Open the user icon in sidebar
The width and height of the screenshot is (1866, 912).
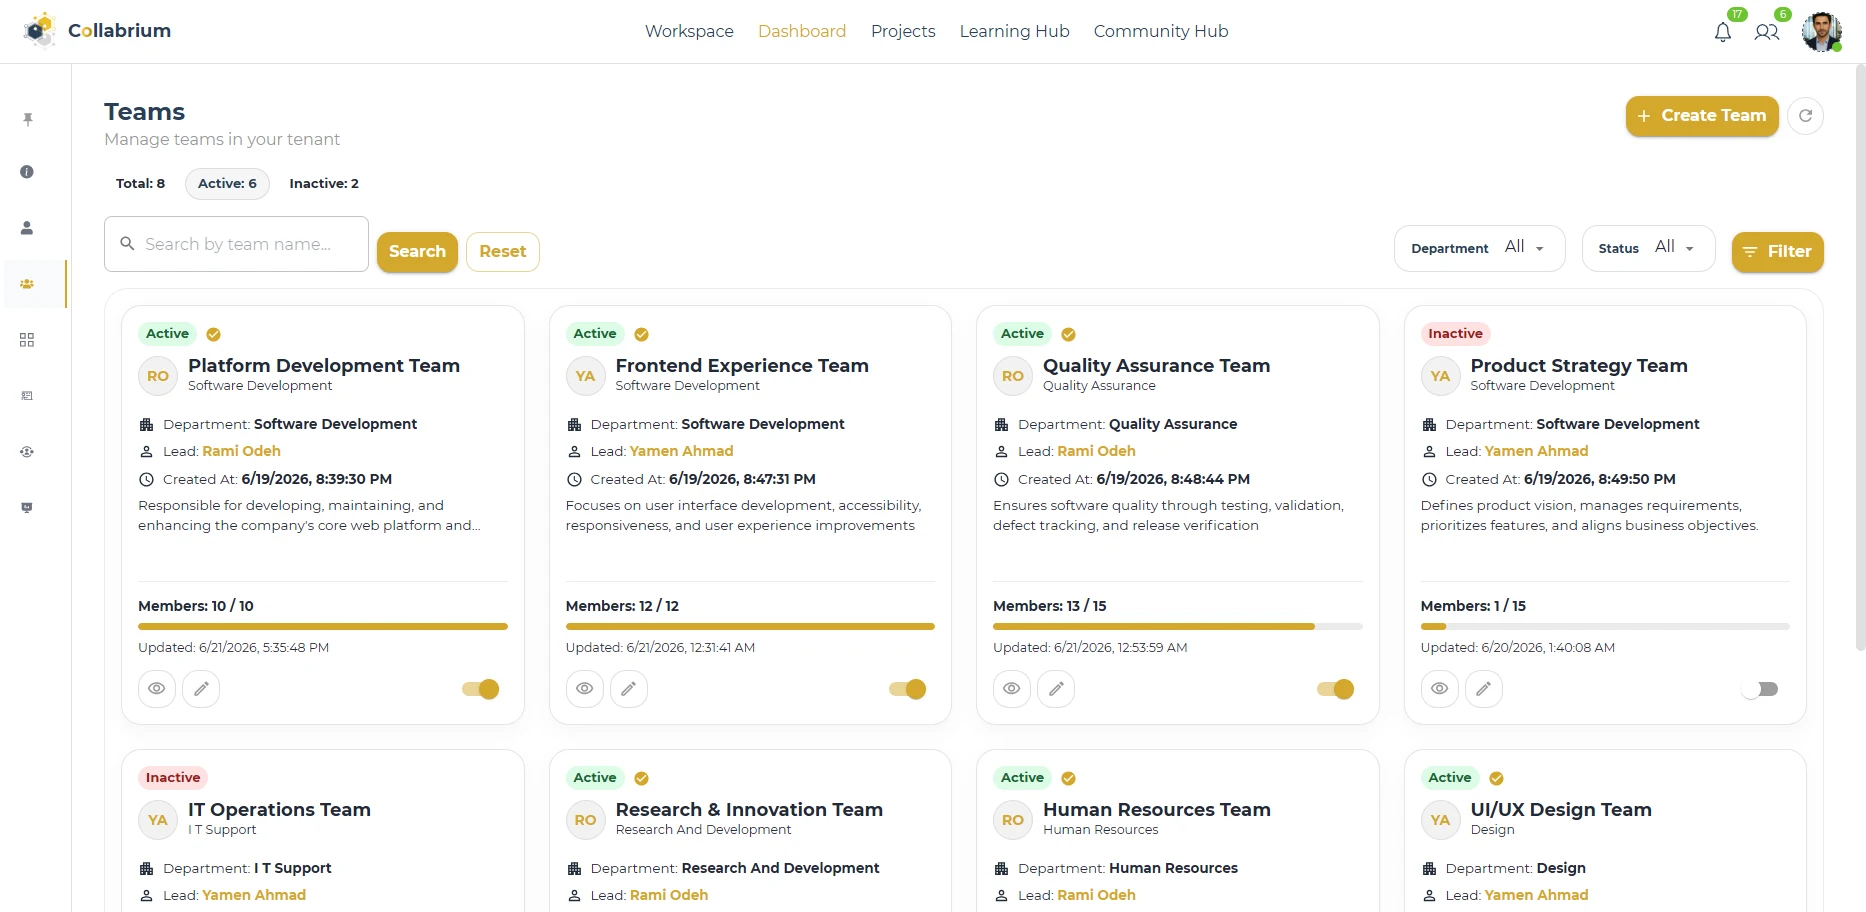tap(27, 228)
